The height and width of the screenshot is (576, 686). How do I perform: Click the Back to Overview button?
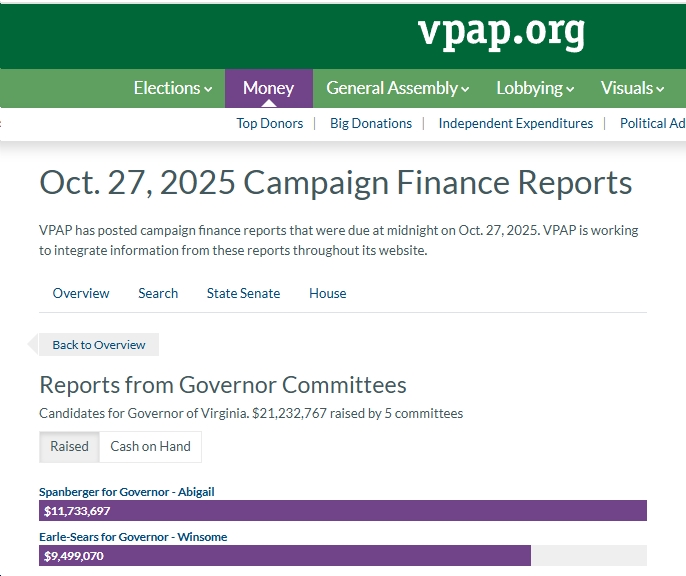(98, 345)
